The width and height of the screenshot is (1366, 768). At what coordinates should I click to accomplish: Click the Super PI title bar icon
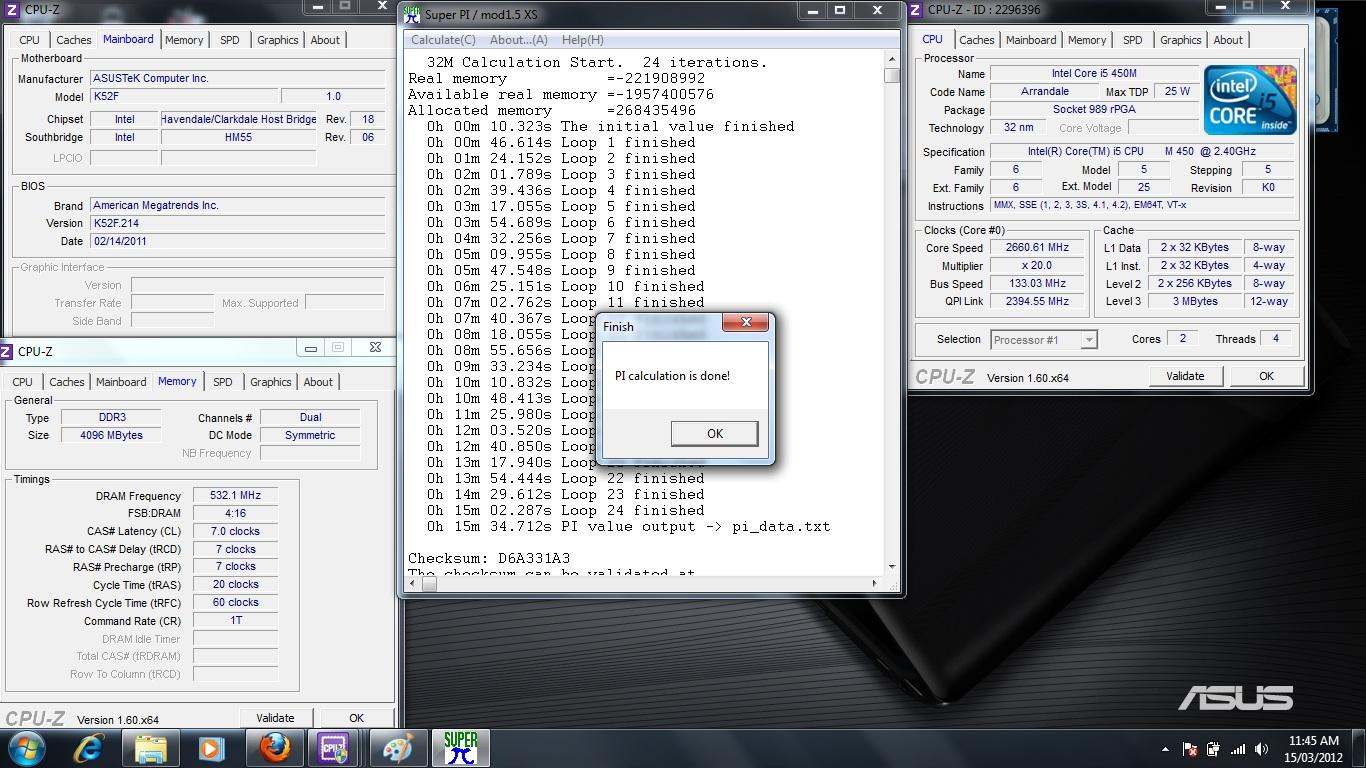click(412, 14)
